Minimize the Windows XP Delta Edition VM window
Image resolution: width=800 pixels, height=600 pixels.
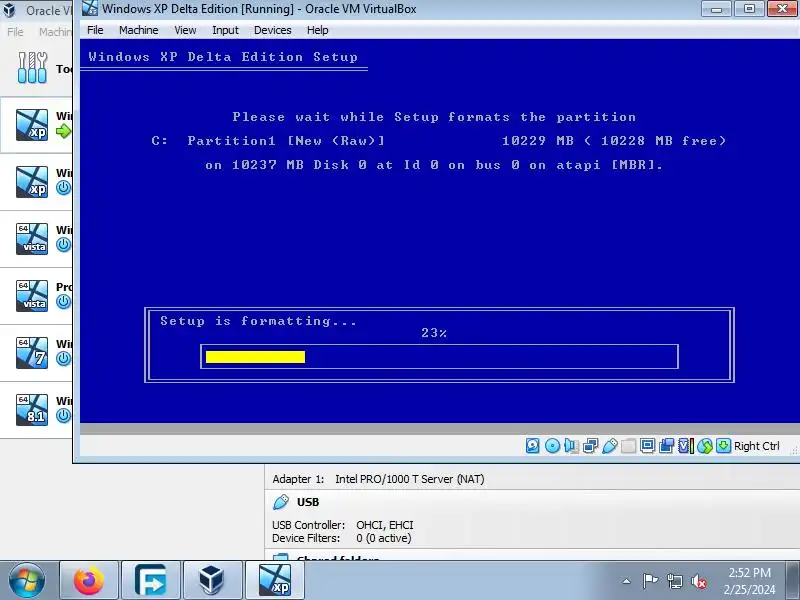716,9
